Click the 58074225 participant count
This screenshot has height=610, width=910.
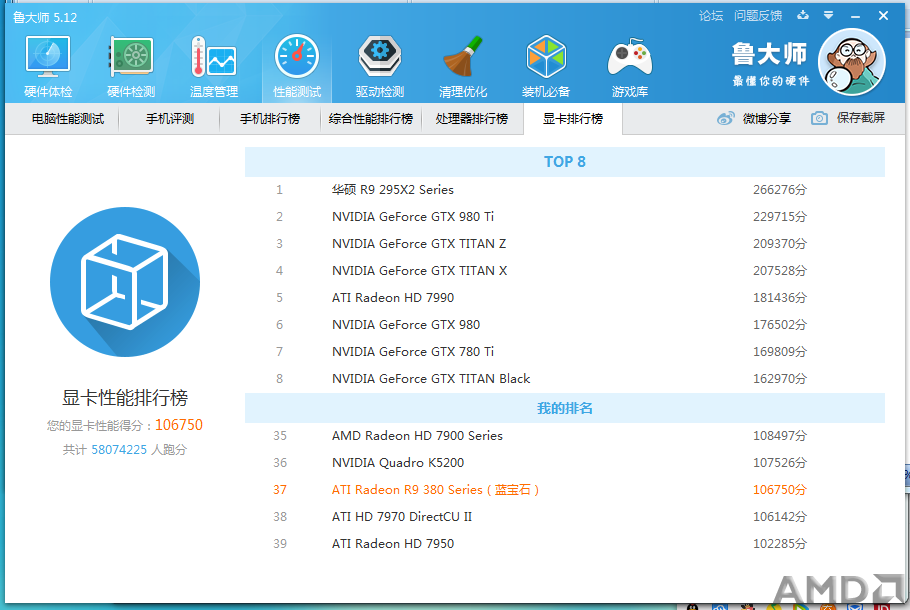(x=119, y=450)
